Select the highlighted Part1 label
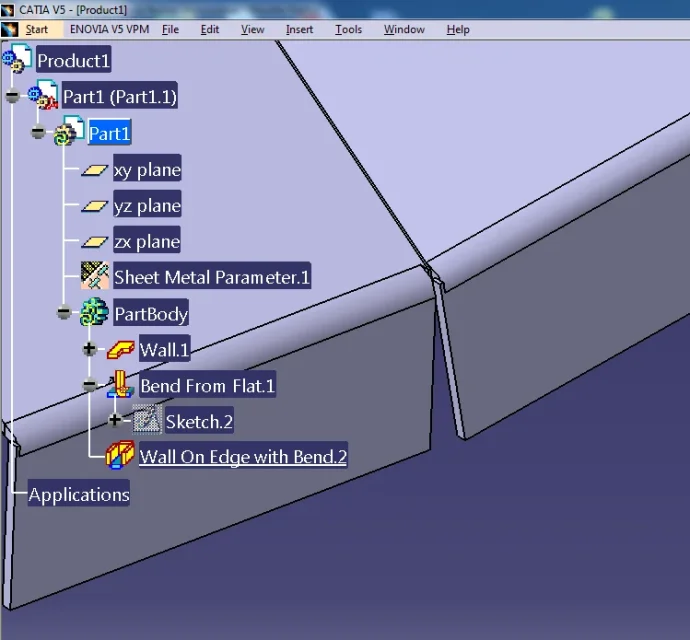 click(x=110, y=132)
